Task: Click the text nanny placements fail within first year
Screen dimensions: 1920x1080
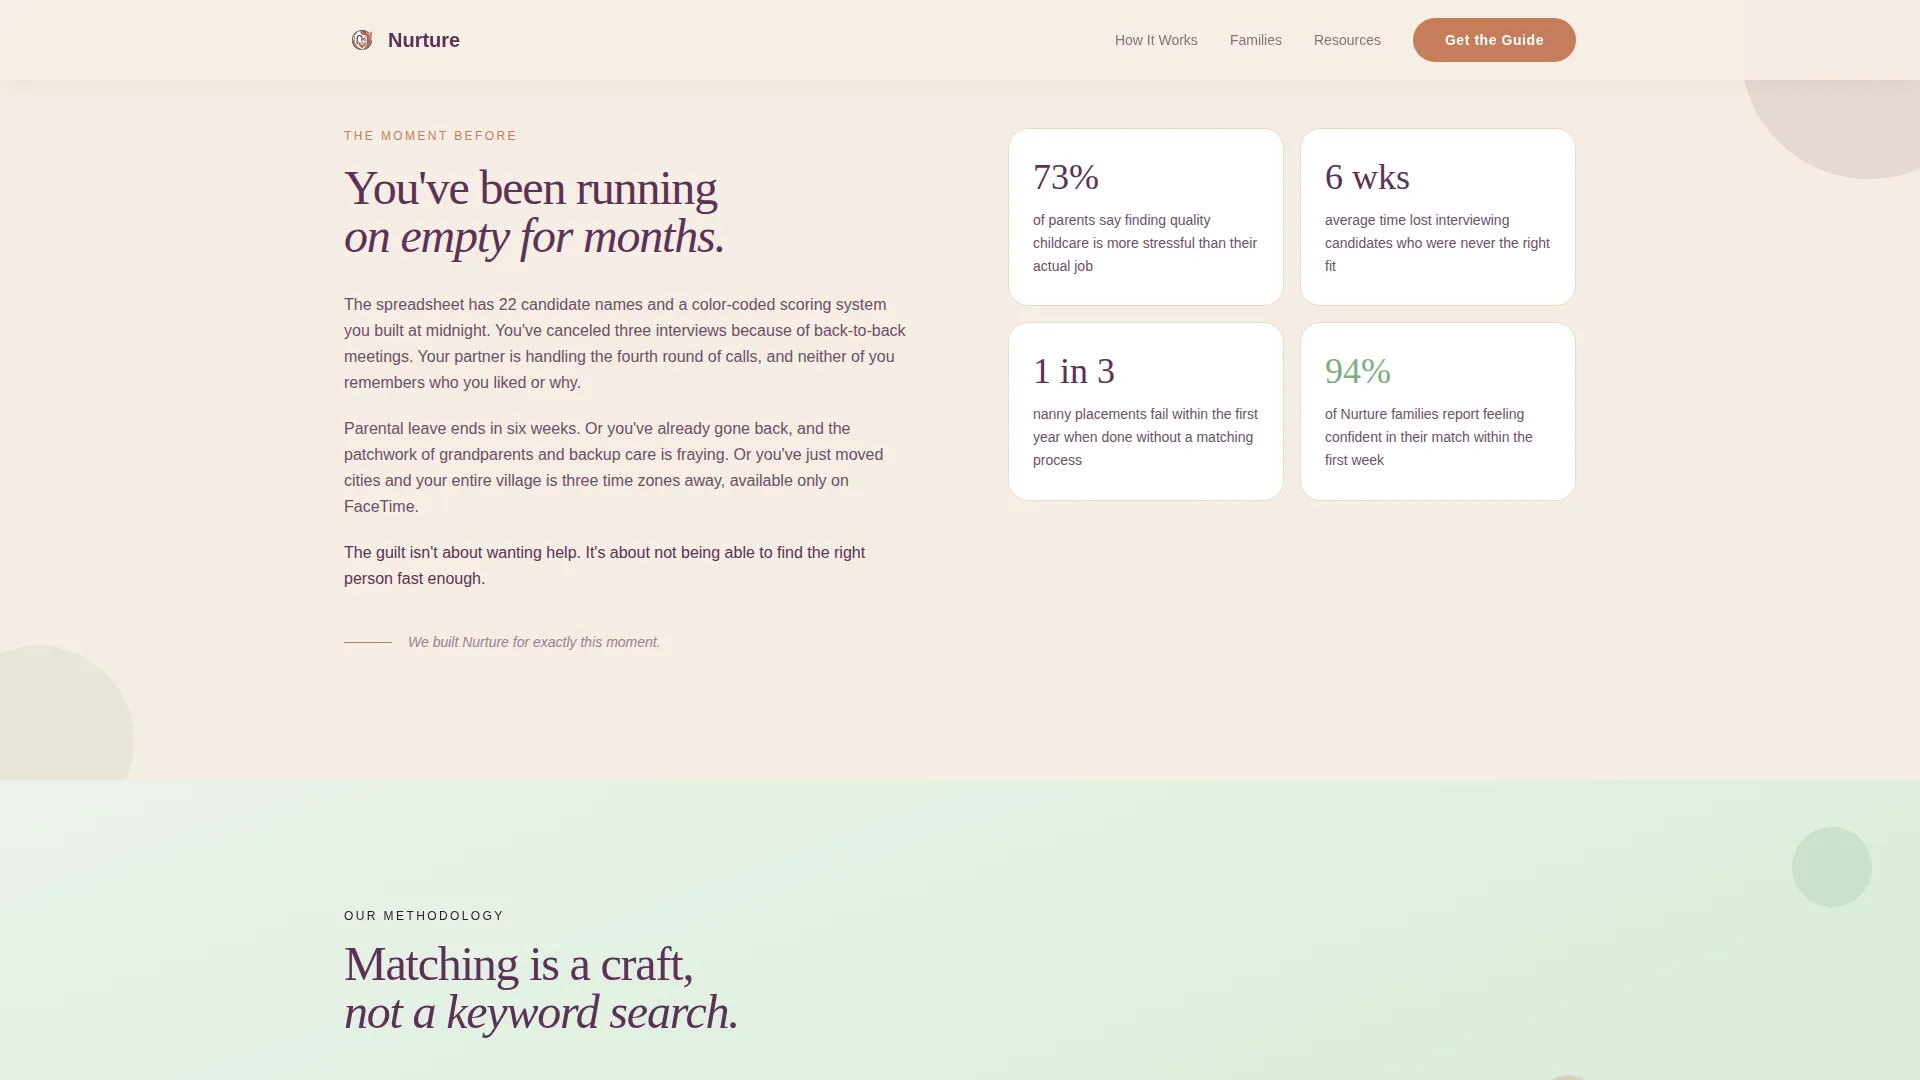Action: click(x=1145, y=437)
